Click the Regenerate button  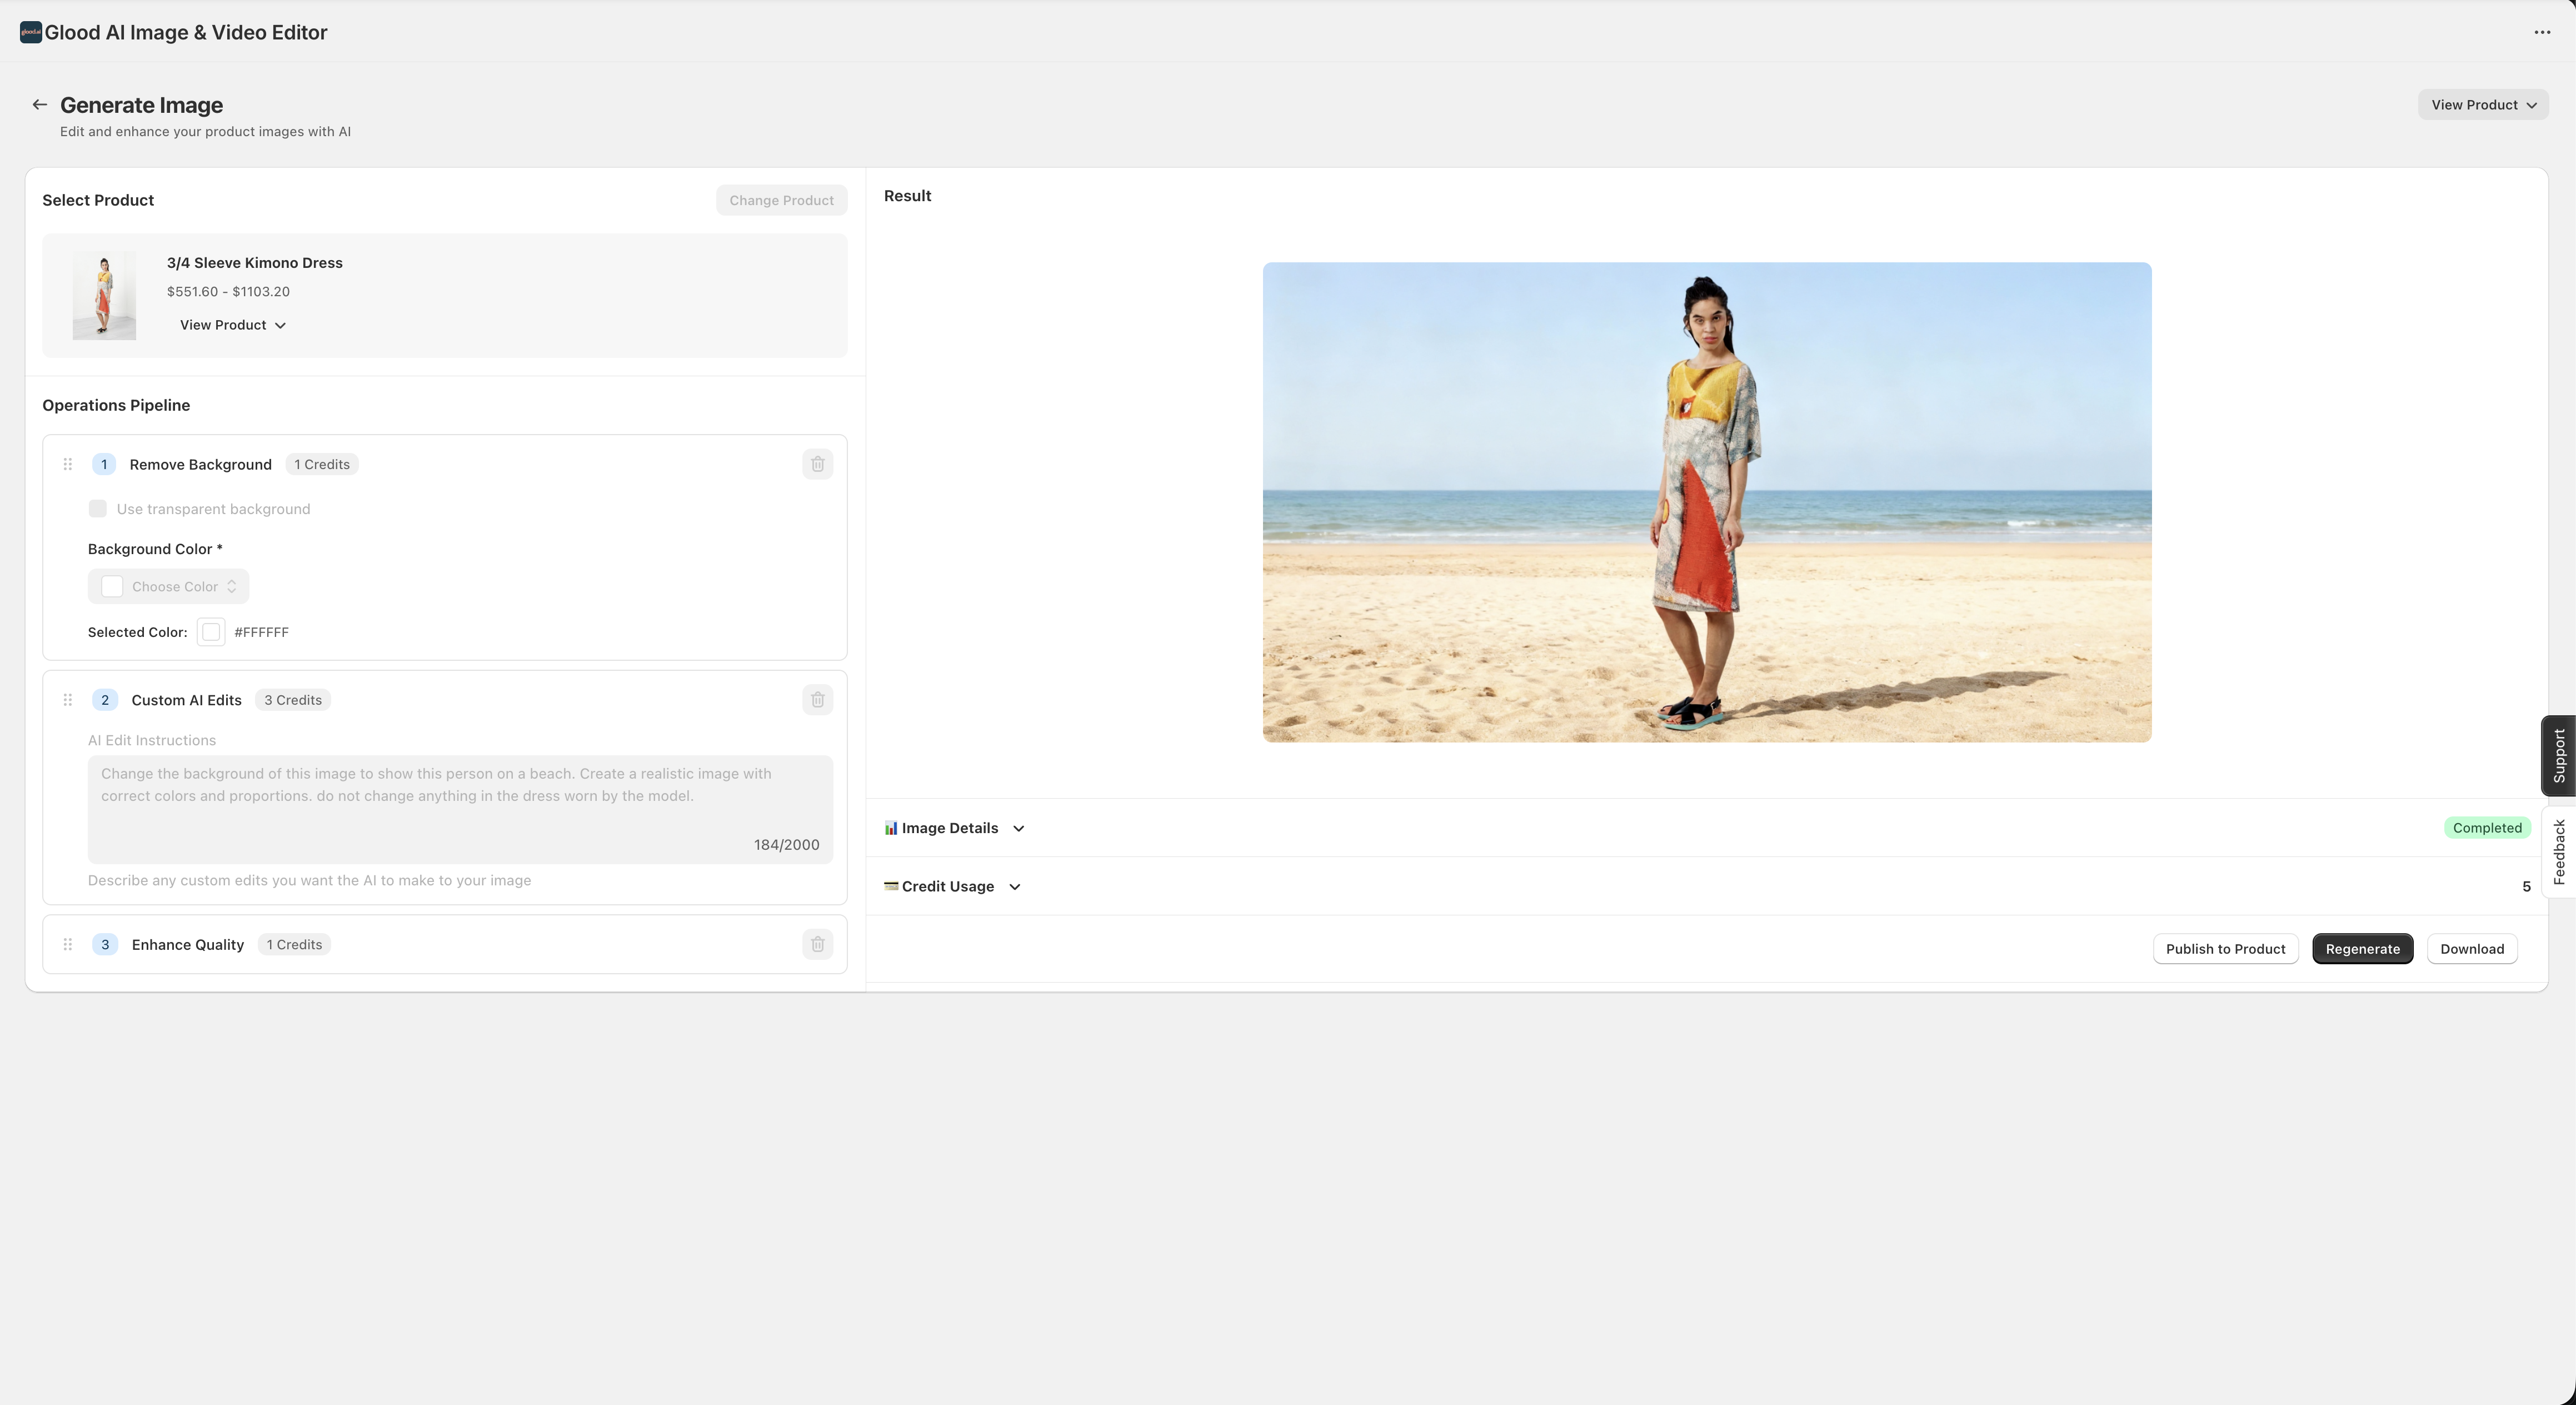(x=2362, y=948)
